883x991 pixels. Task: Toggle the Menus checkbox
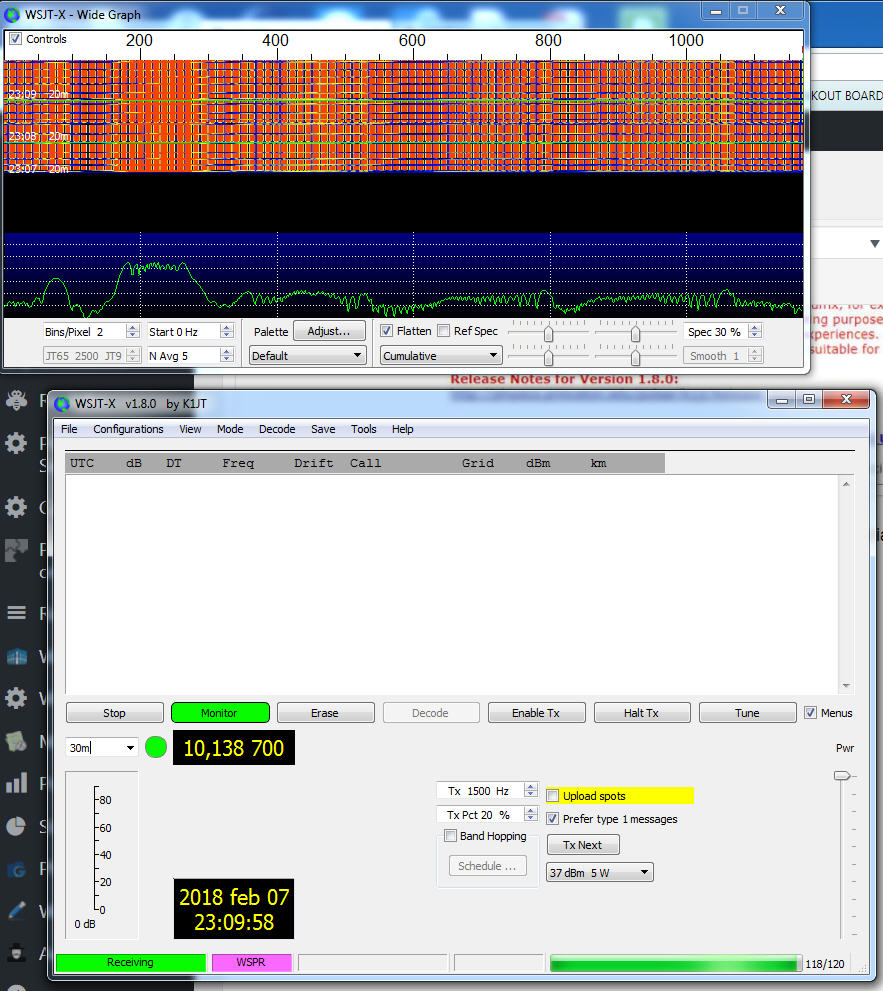pos(810,712)
